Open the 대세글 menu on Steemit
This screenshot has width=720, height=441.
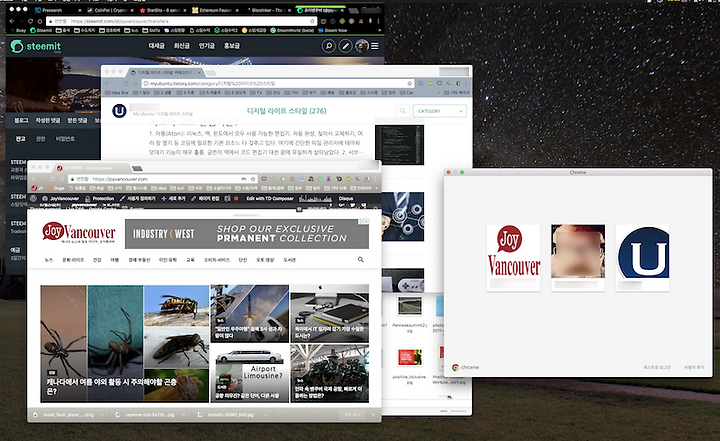coord(157,46)
